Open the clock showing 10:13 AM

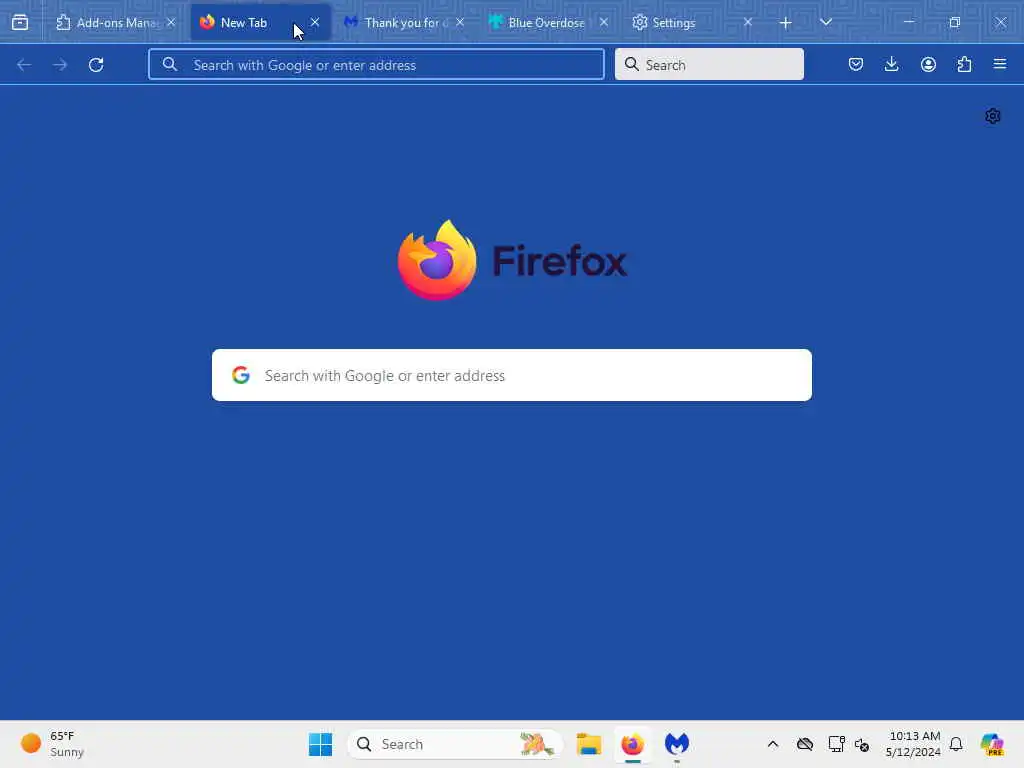point(913,744)
